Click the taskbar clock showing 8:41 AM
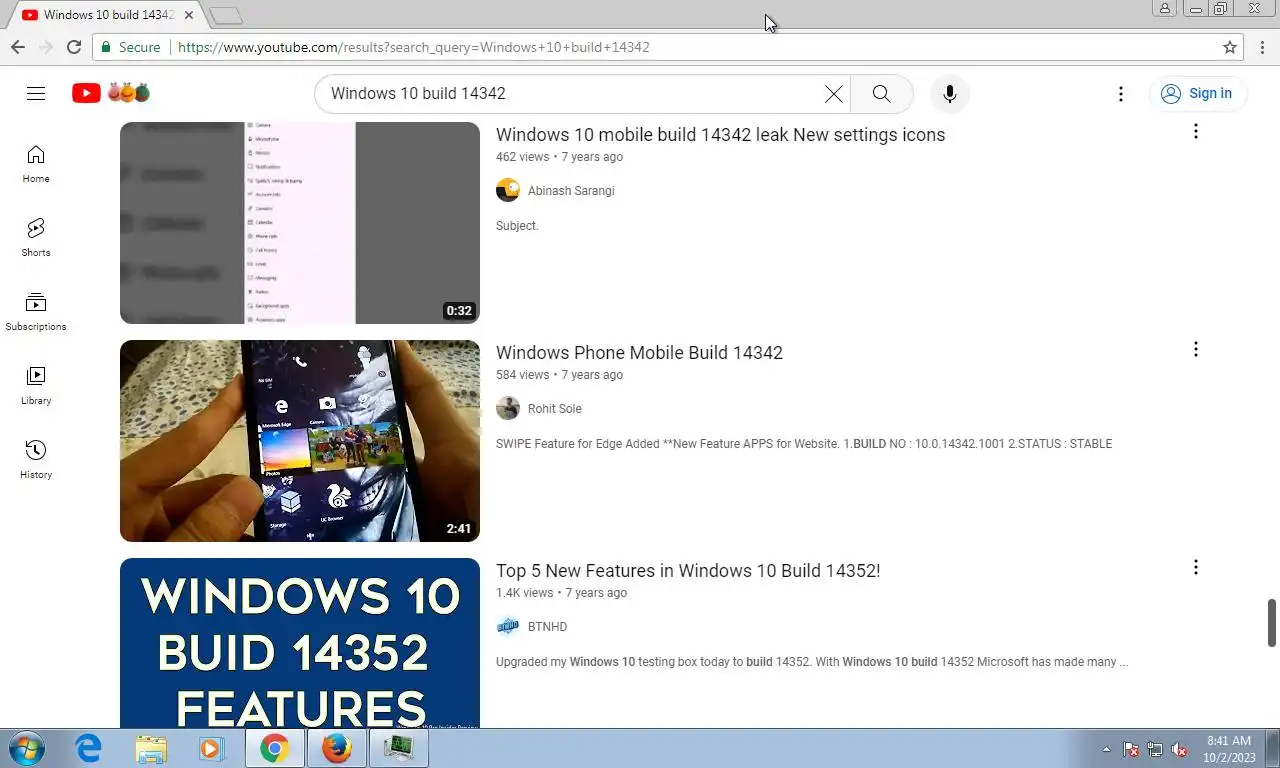This screenshot has width=1280, height=768. [1229, 749]
